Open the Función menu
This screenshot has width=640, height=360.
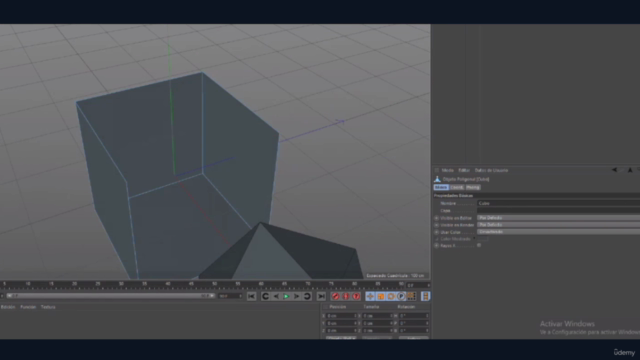click(28, 307)
